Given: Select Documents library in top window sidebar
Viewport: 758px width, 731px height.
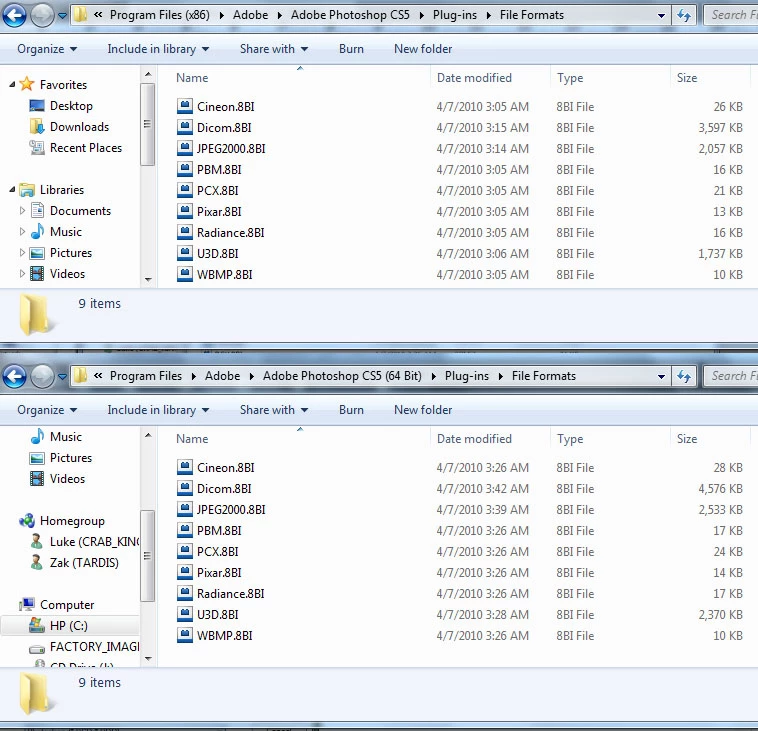Looking at the screenshot, I should pos(71,211).
